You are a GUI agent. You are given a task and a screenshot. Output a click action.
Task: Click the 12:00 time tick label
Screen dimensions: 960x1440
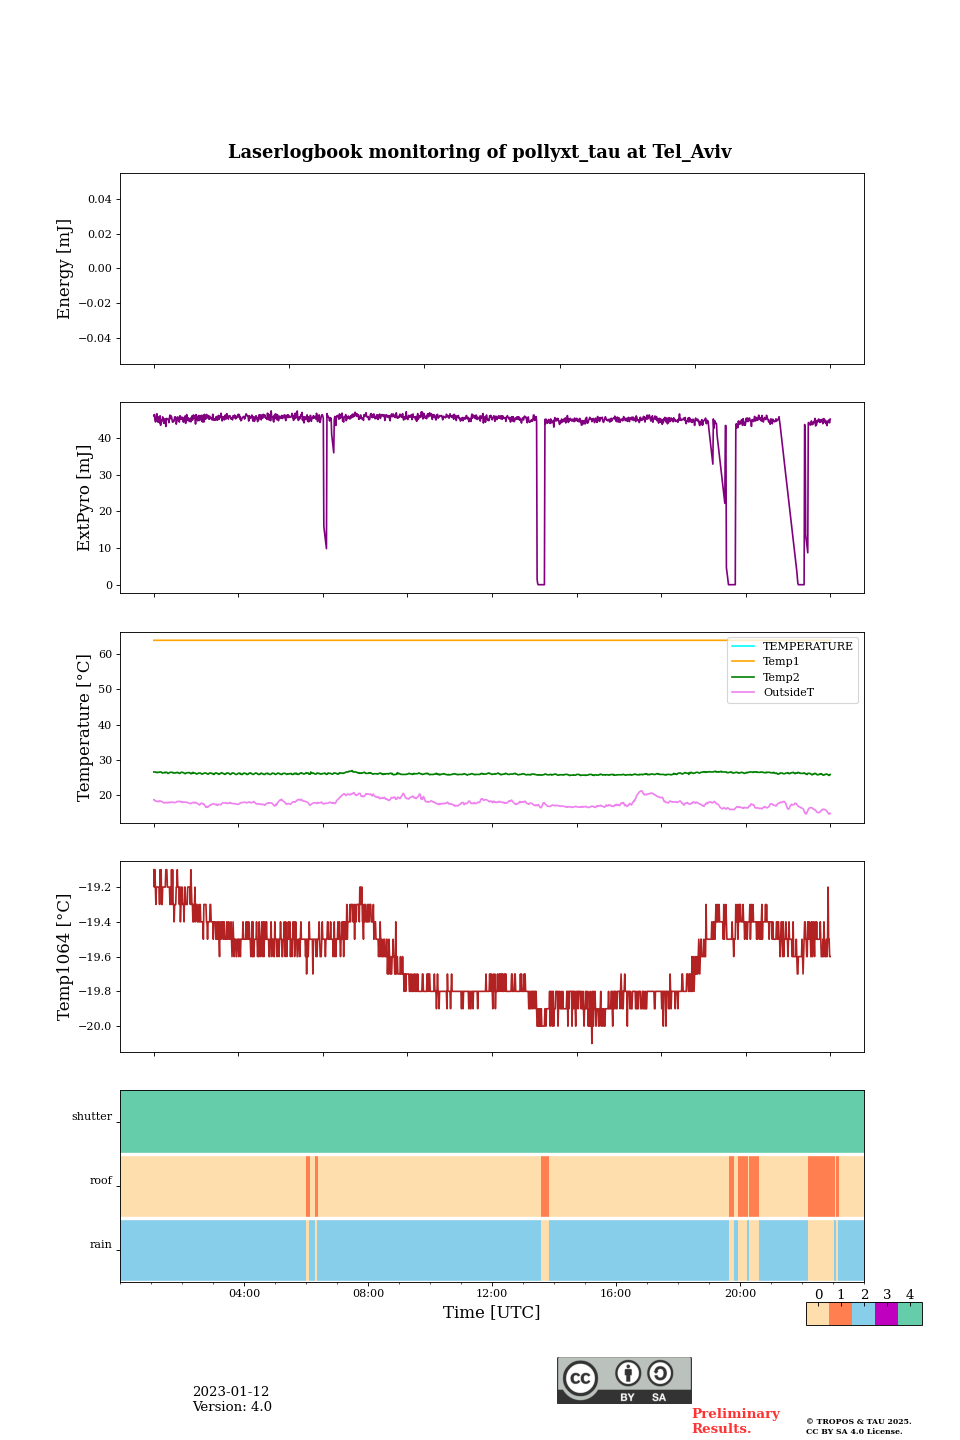click(x=492, y=1294)
